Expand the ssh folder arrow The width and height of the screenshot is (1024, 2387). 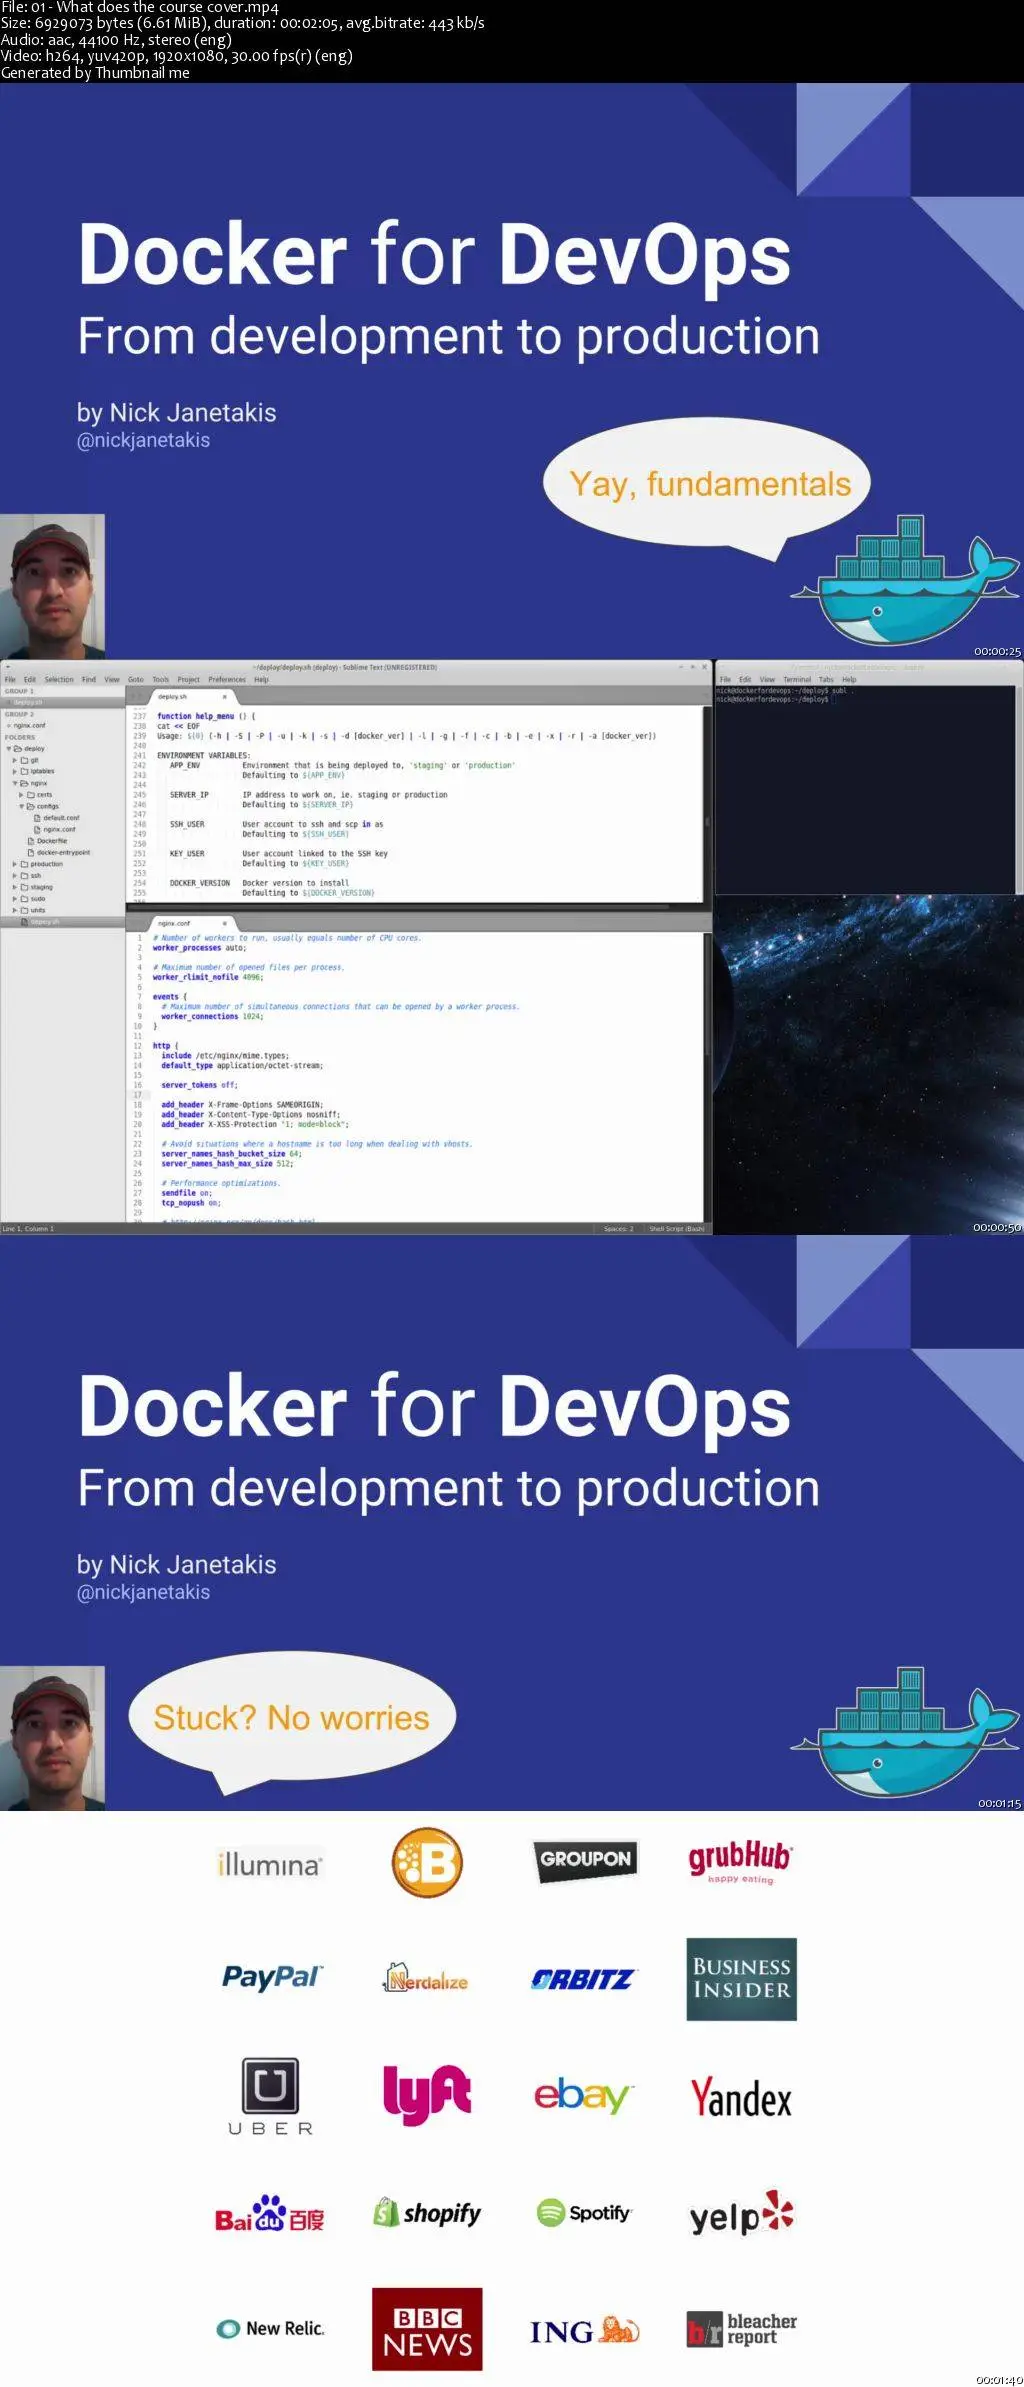point(14,875)
